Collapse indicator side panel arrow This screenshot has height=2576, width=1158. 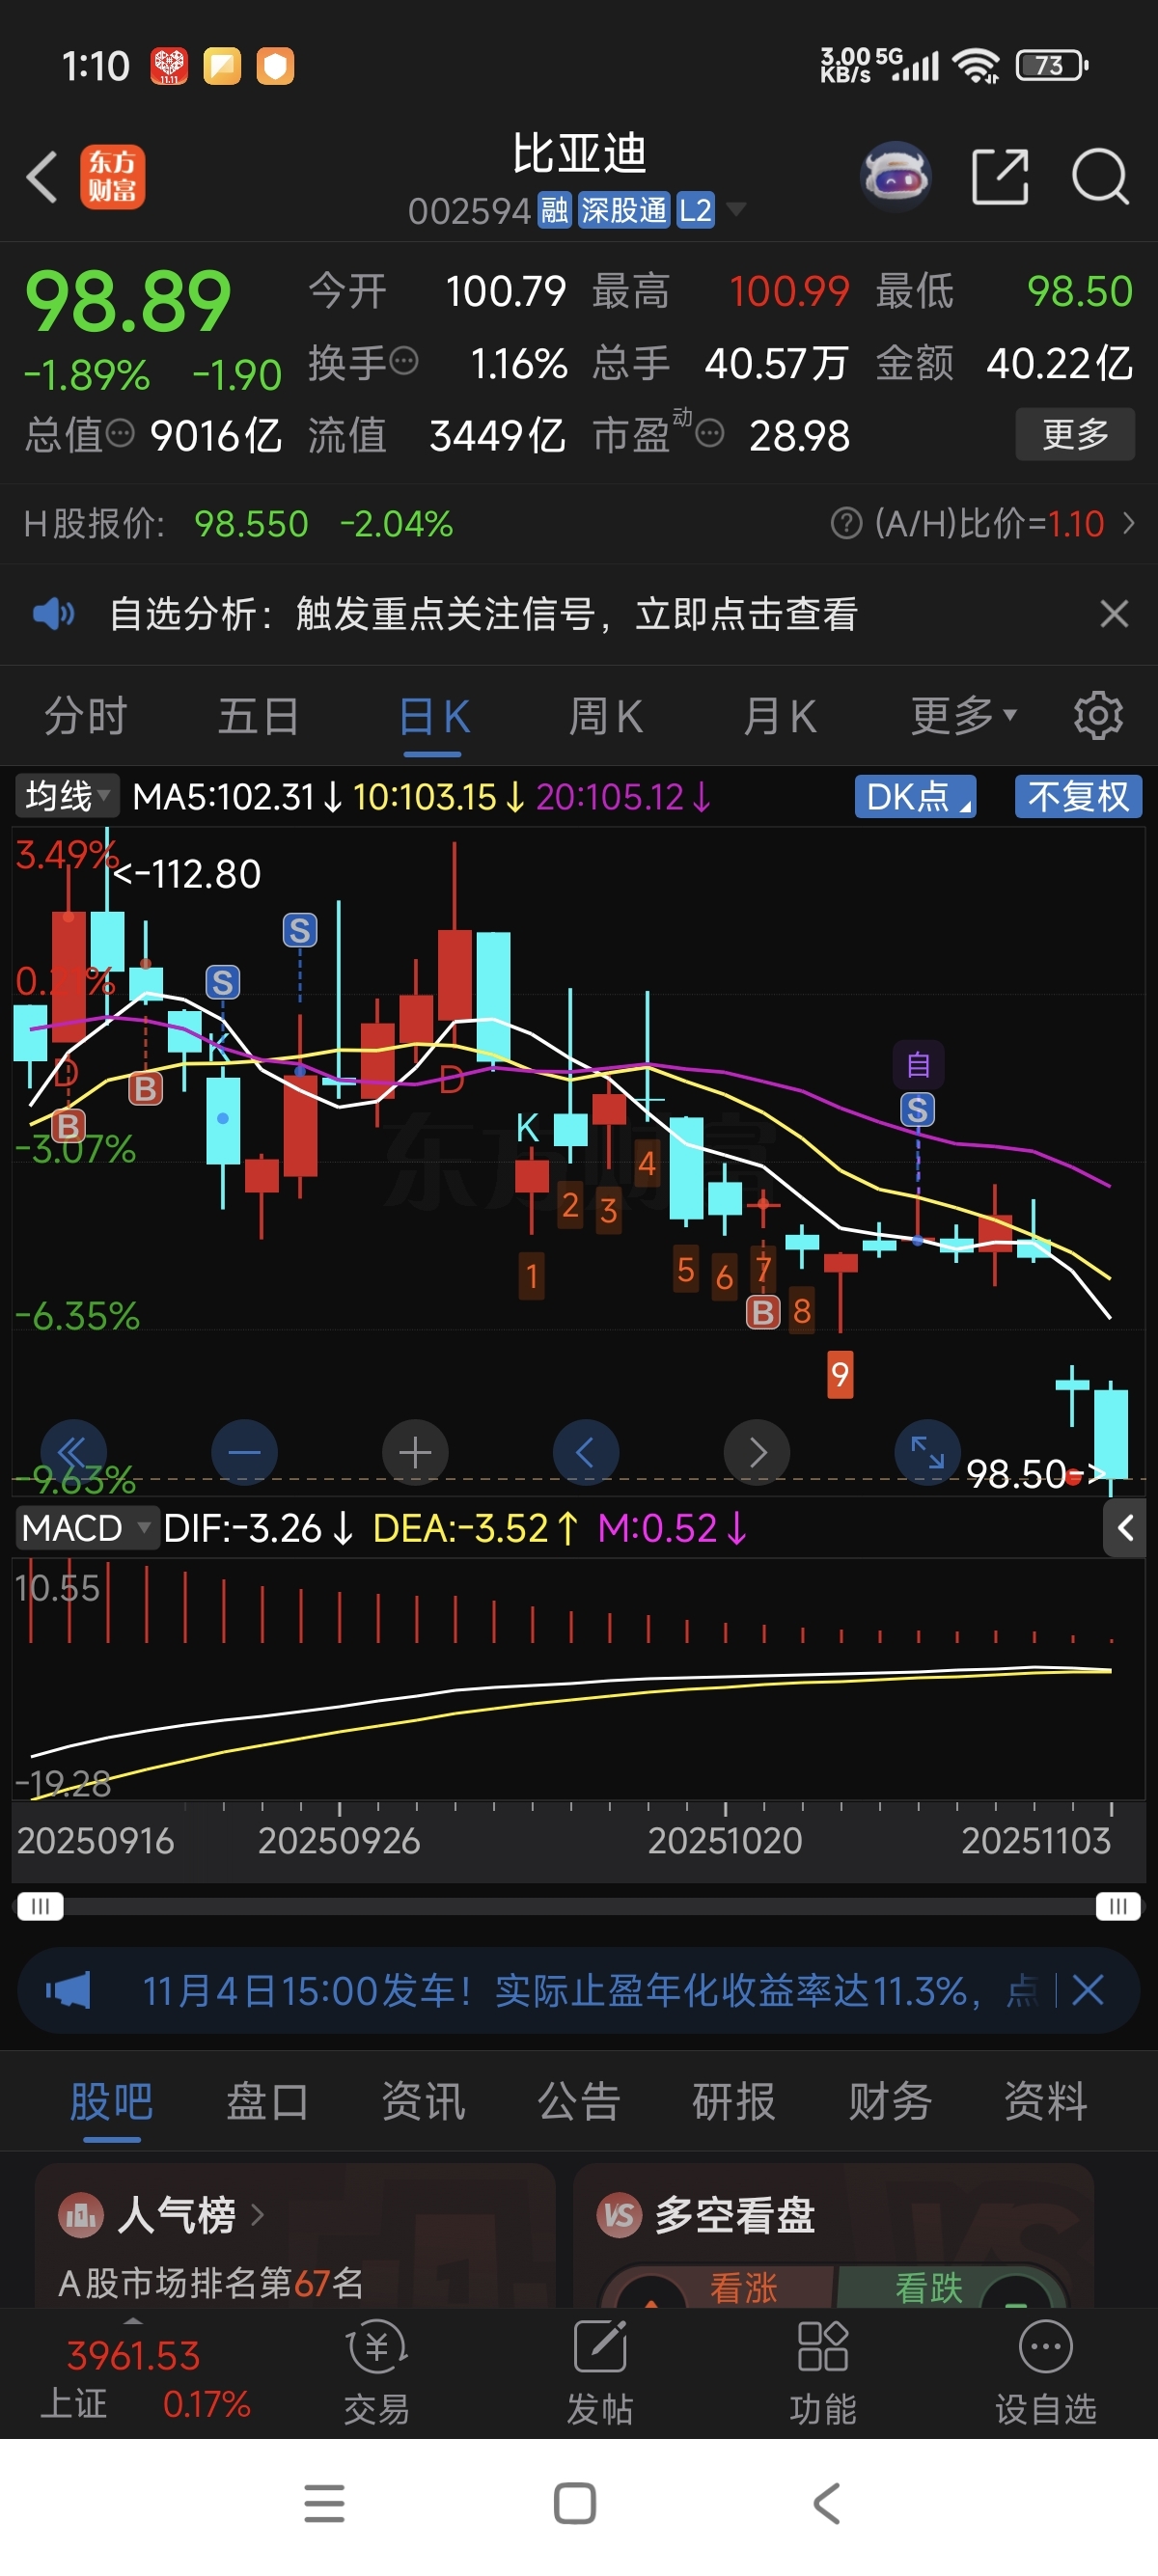pyautogui.click(x=1125, y=1527)
